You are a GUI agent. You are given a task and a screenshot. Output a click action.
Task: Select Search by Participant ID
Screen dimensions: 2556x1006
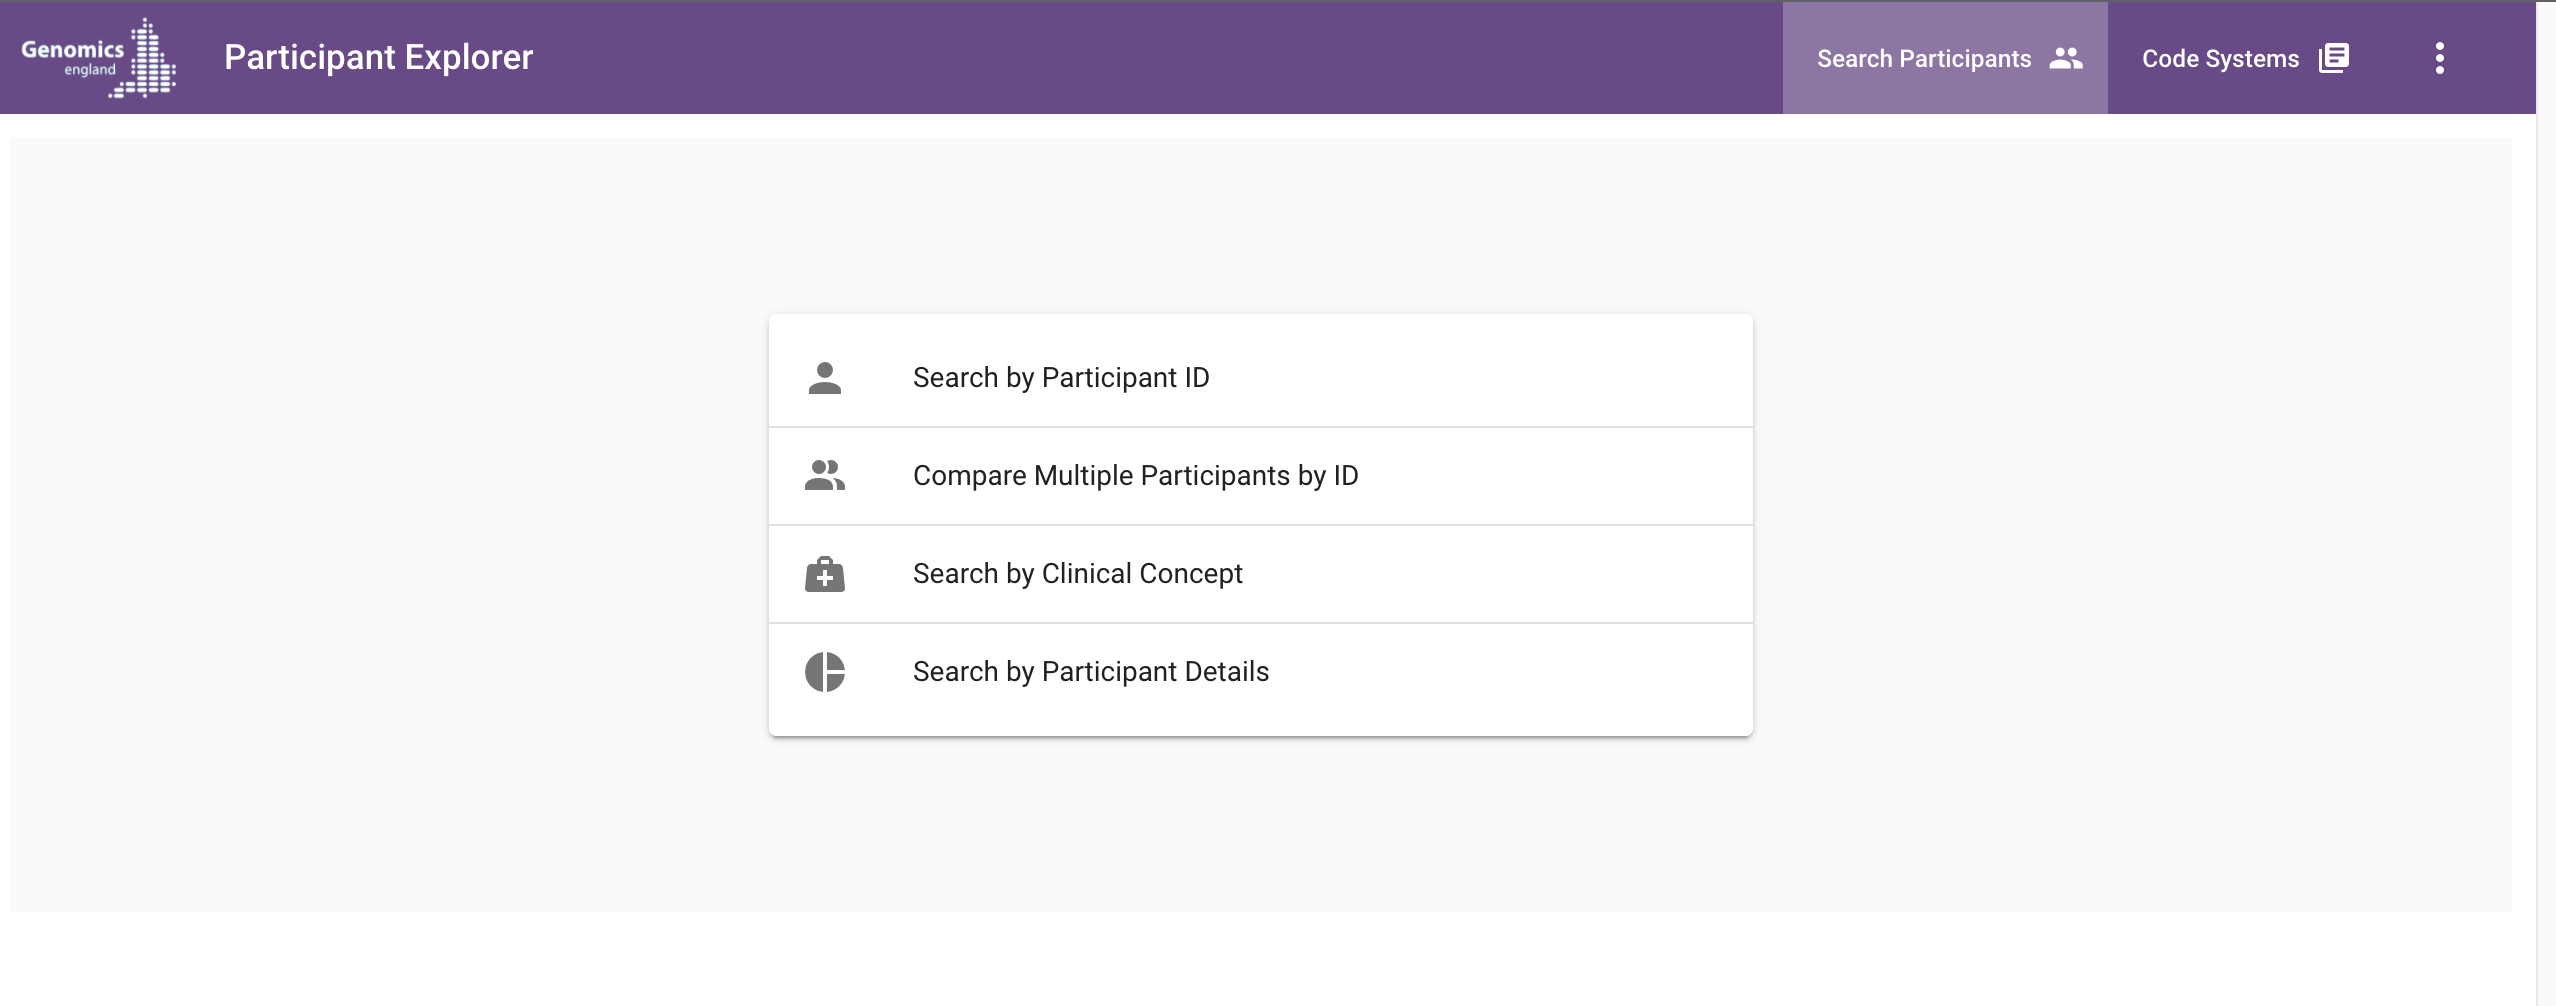point(1061,378)
